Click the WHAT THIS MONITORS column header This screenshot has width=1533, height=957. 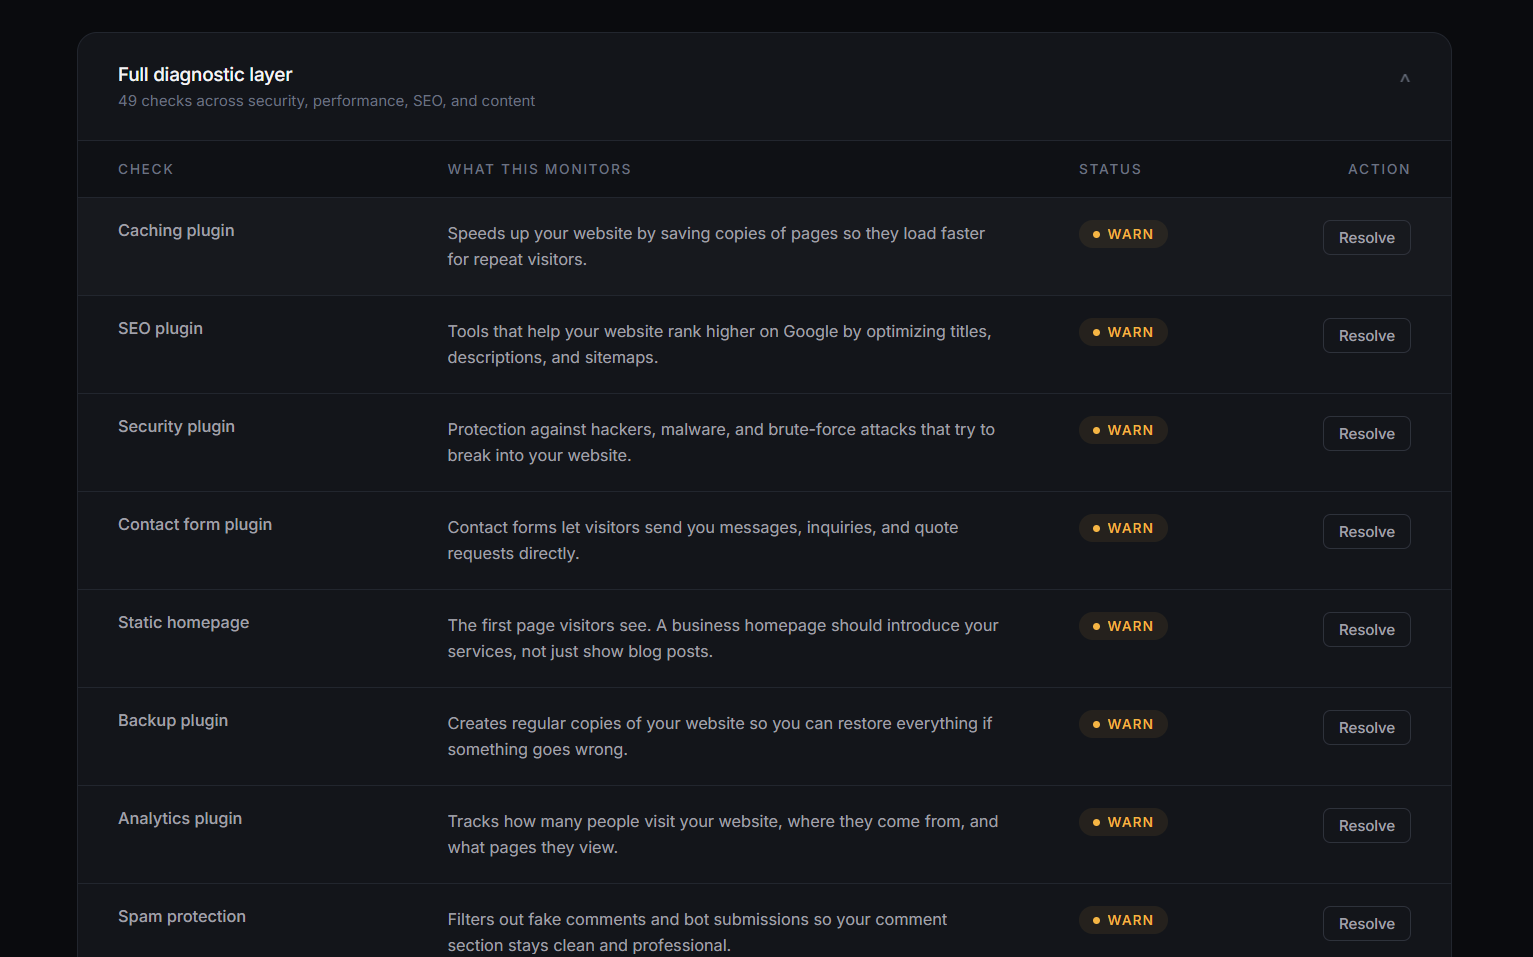click(539, 169)
